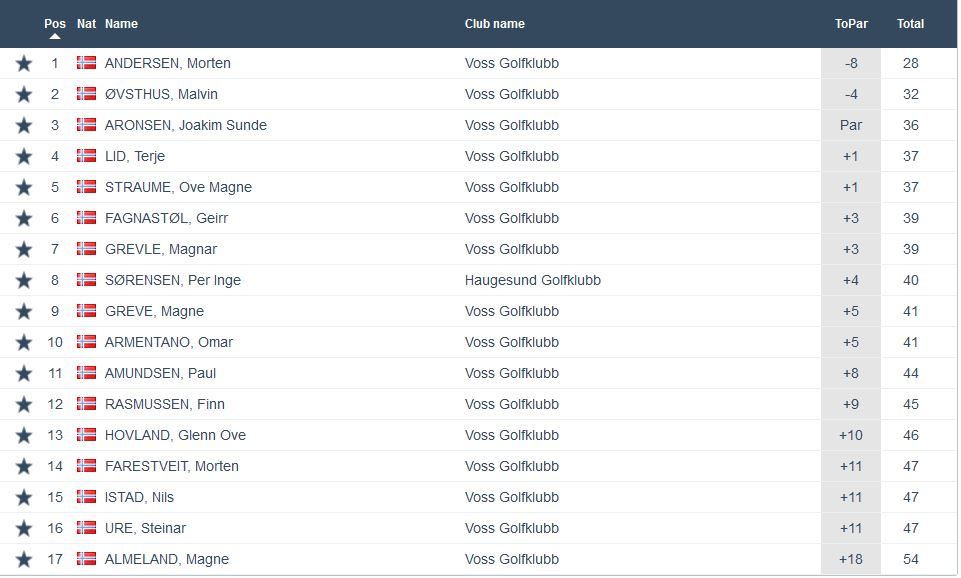Click Norwegian flag next to LID, Terje
Viewport: 961px width, 578px height.
point(87,156)
